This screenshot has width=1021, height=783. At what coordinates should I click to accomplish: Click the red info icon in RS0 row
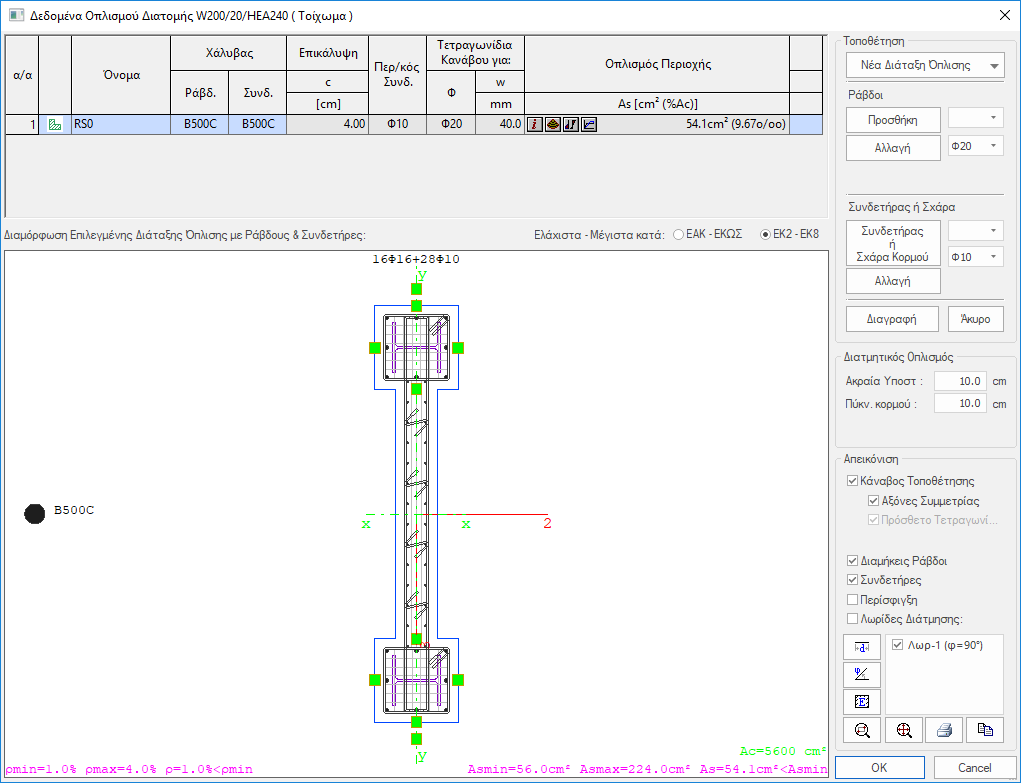(534, 125)
